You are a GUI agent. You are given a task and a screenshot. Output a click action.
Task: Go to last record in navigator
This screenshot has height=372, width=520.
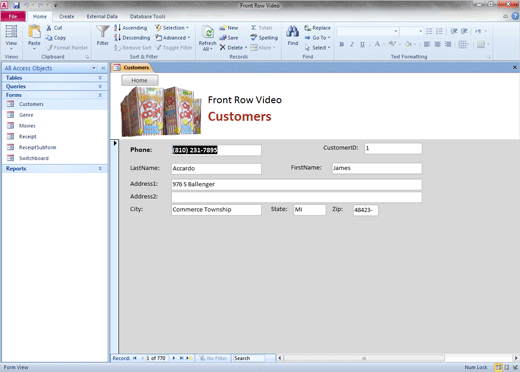[x=181, y=358]
